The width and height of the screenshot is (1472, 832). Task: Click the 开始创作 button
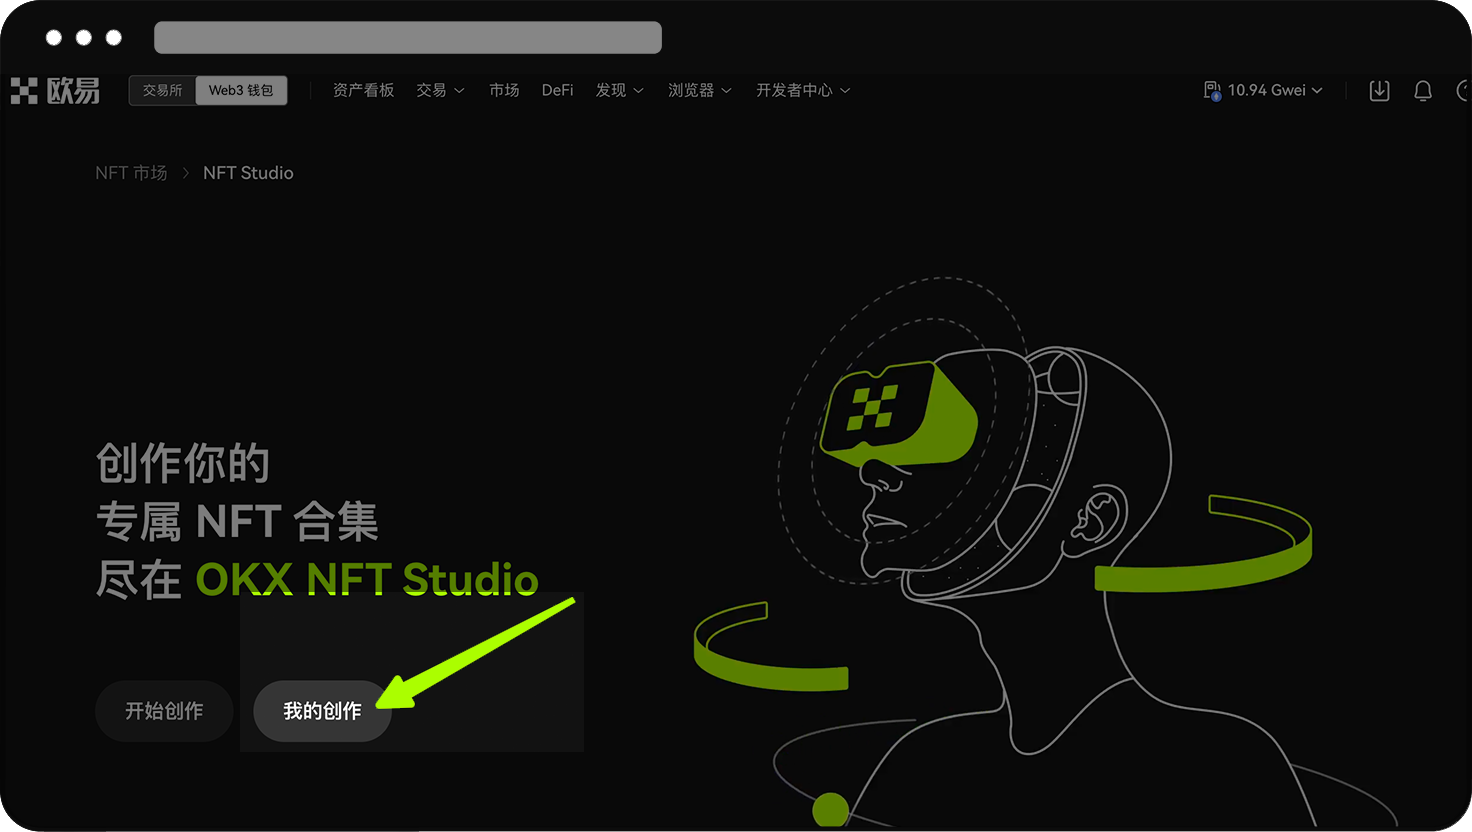click(164, 711)
